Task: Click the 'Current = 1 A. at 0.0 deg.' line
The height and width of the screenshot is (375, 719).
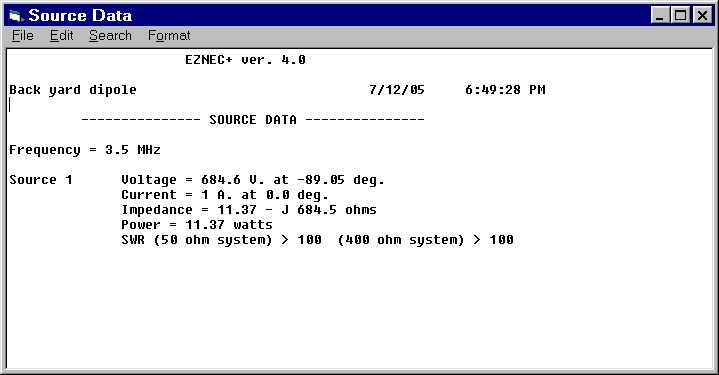Action: tap(225, 195)
